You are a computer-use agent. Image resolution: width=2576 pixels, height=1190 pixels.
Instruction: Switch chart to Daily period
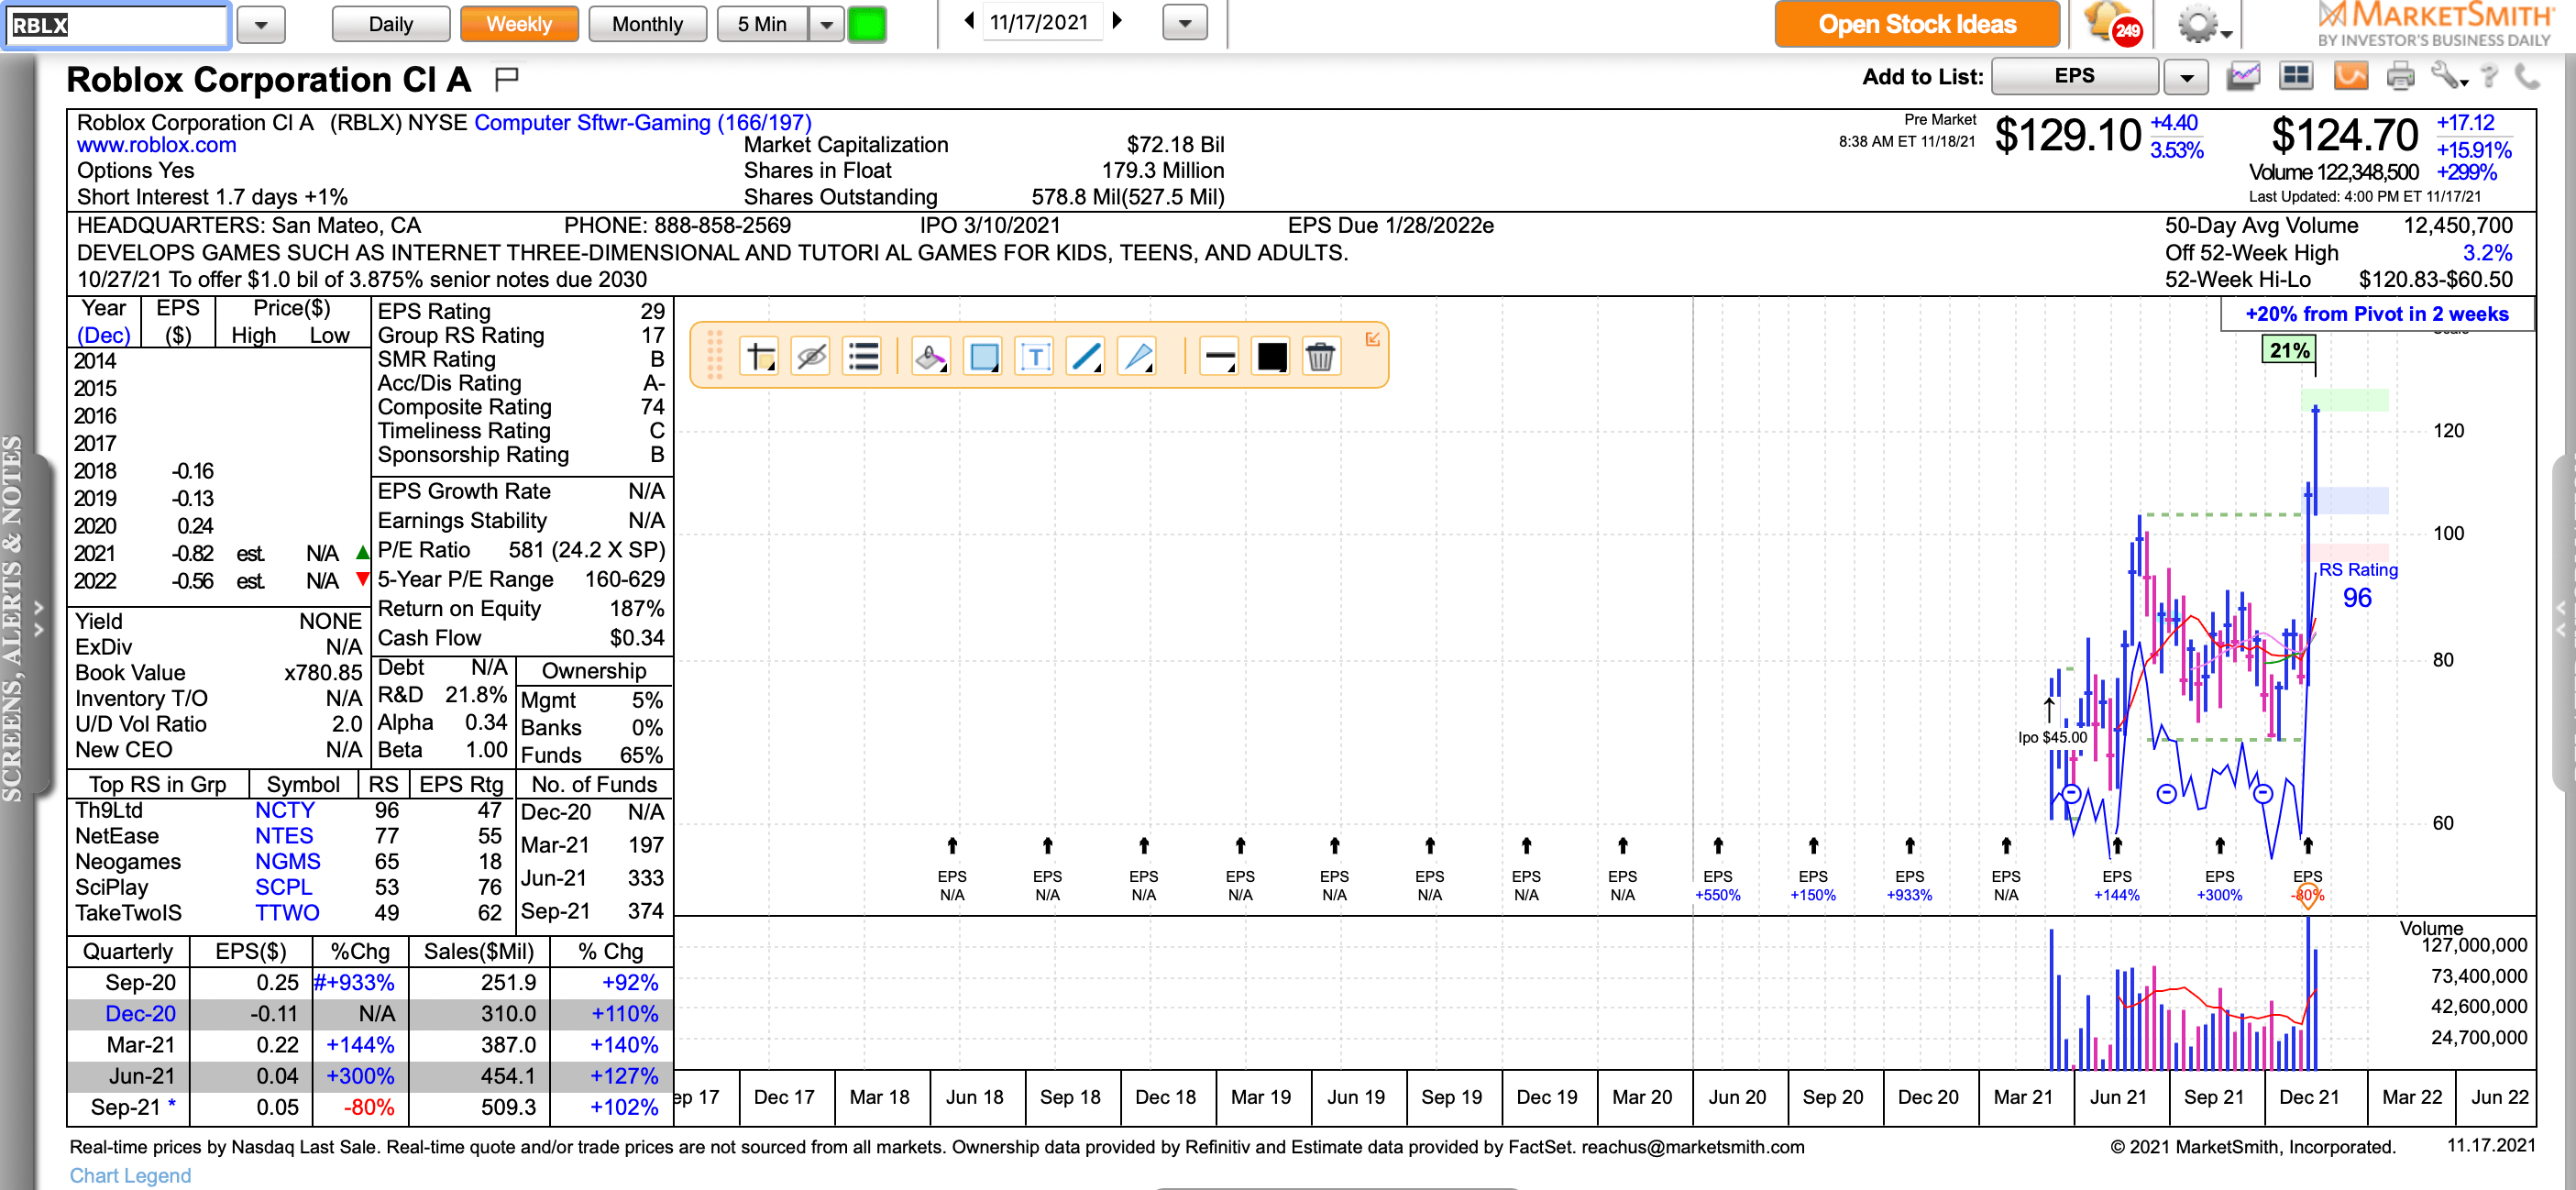pos(390,24)
